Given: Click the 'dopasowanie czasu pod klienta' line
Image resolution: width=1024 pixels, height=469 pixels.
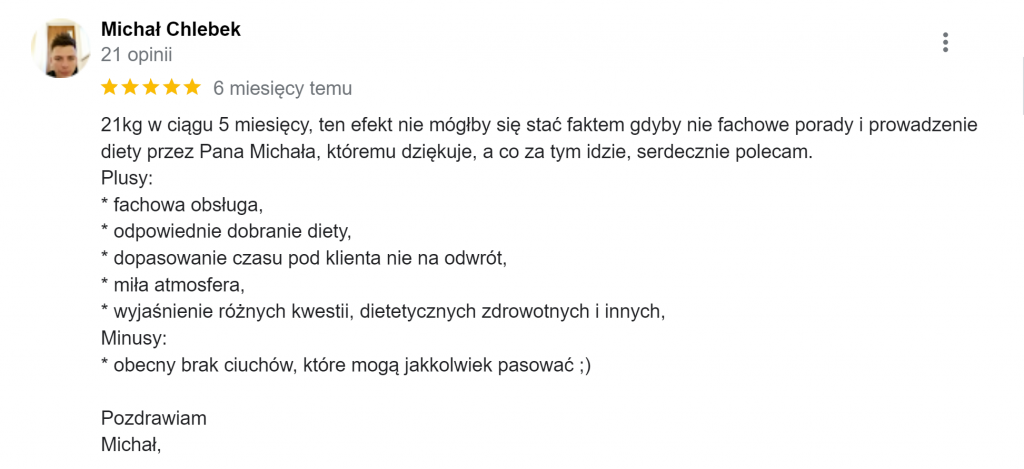Looking at the screenshot, I should tap(304, 259).
